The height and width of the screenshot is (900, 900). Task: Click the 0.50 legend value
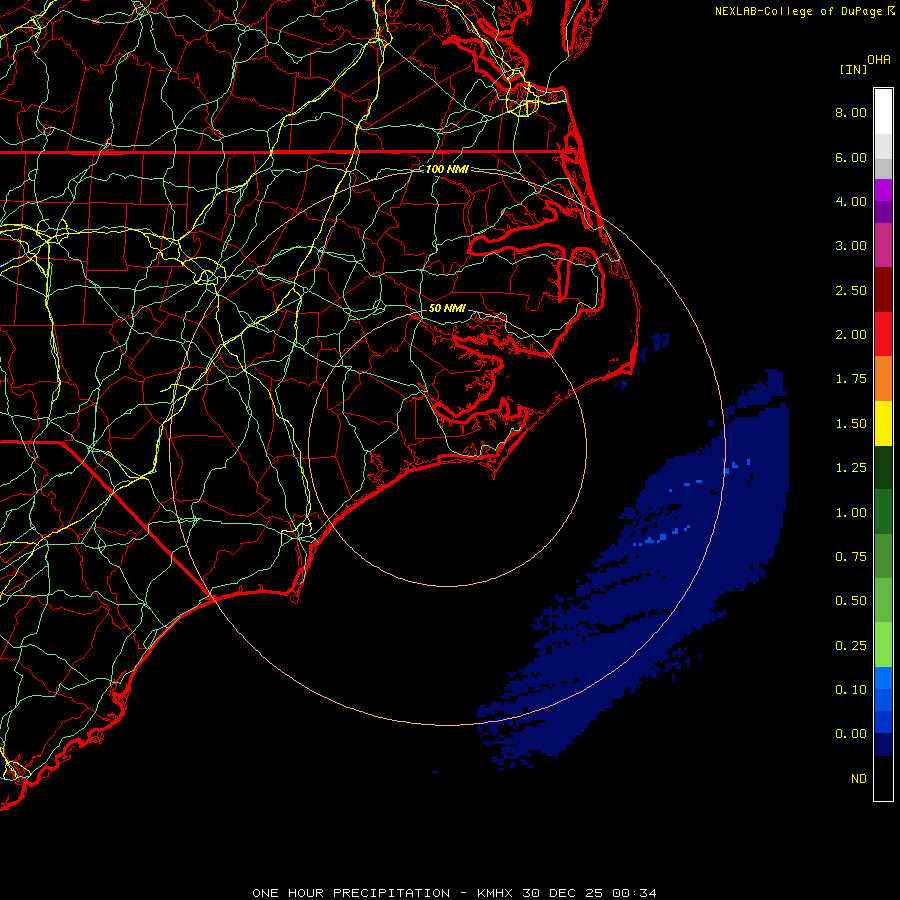pos(851,601)
